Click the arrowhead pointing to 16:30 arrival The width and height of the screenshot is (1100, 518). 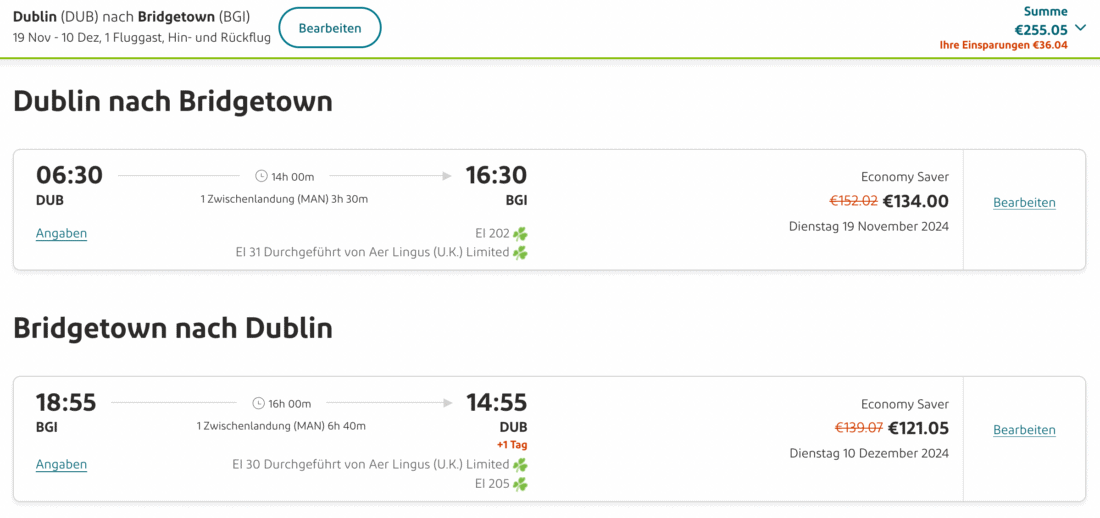click(447, 176)
